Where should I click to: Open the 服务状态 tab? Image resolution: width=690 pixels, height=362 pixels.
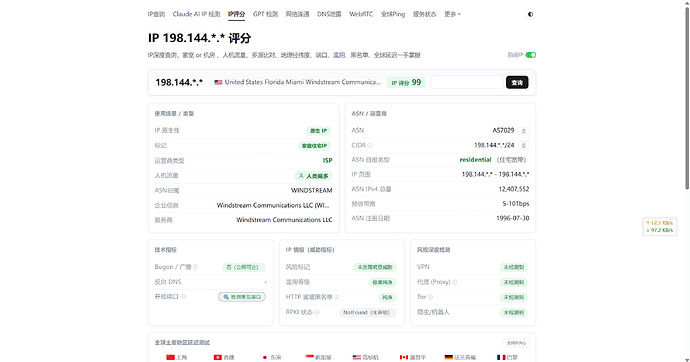coord(425,14)
